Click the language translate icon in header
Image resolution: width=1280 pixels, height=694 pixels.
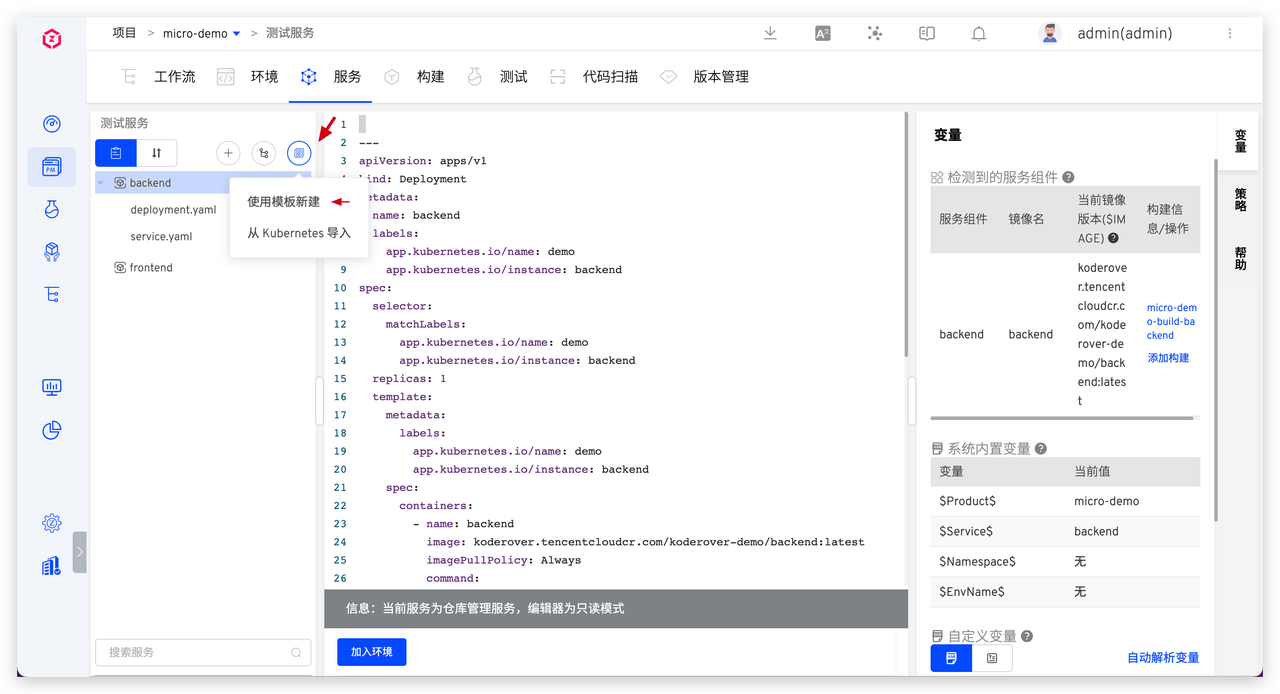[x=823, y=33]
